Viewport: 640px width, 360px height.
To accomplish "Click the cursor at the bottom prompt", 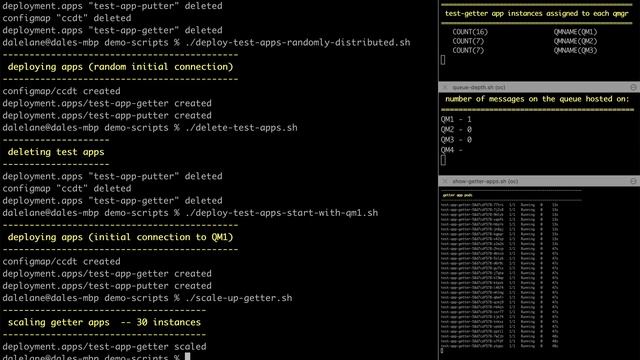I will (188, 357).
